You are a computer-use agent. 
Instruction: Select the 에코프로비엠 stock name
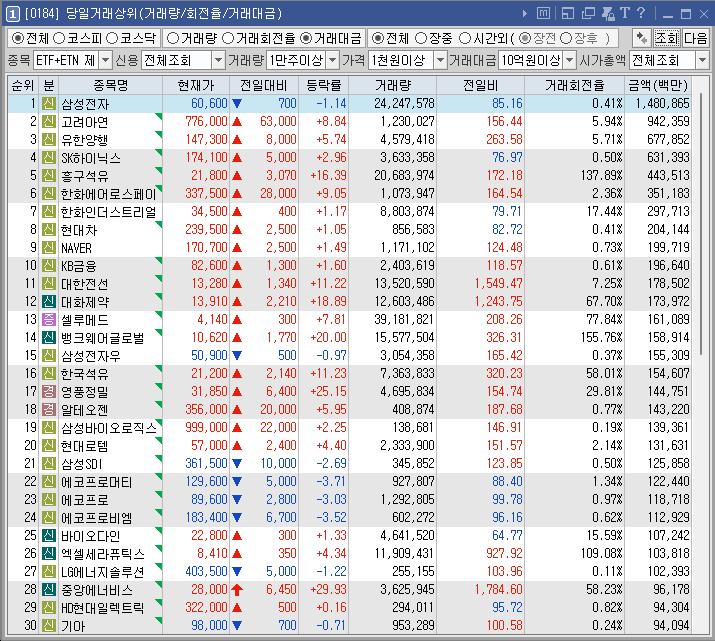point(97,517)
